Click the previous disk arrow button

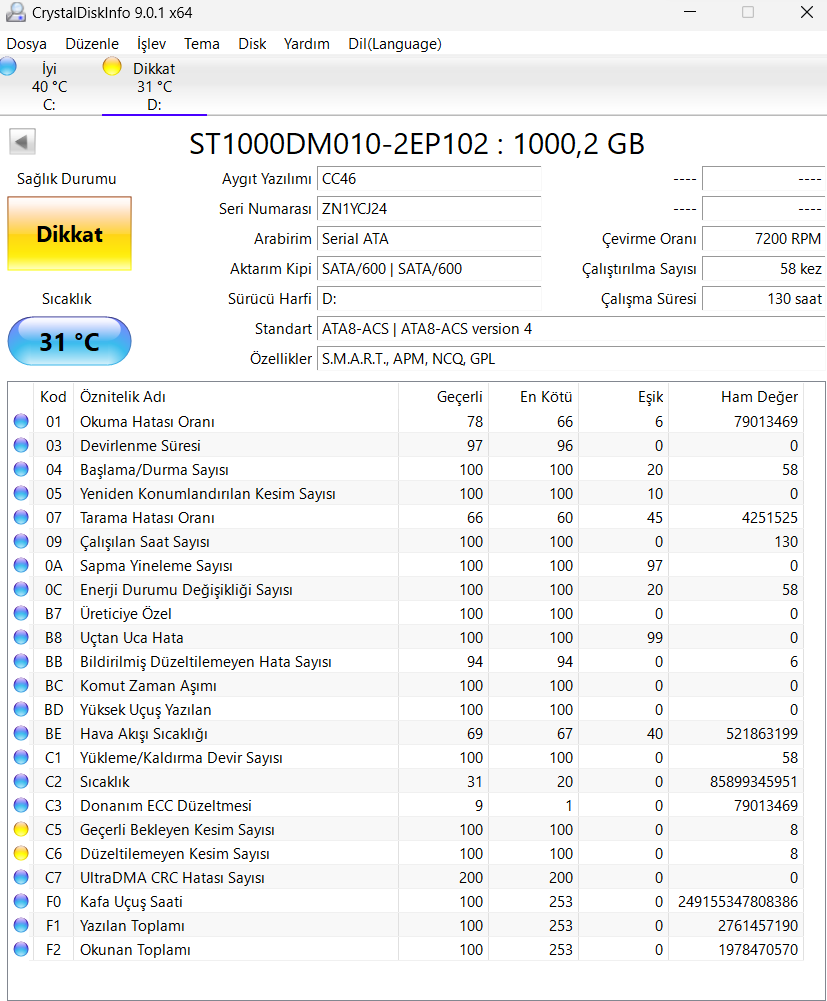22,142
